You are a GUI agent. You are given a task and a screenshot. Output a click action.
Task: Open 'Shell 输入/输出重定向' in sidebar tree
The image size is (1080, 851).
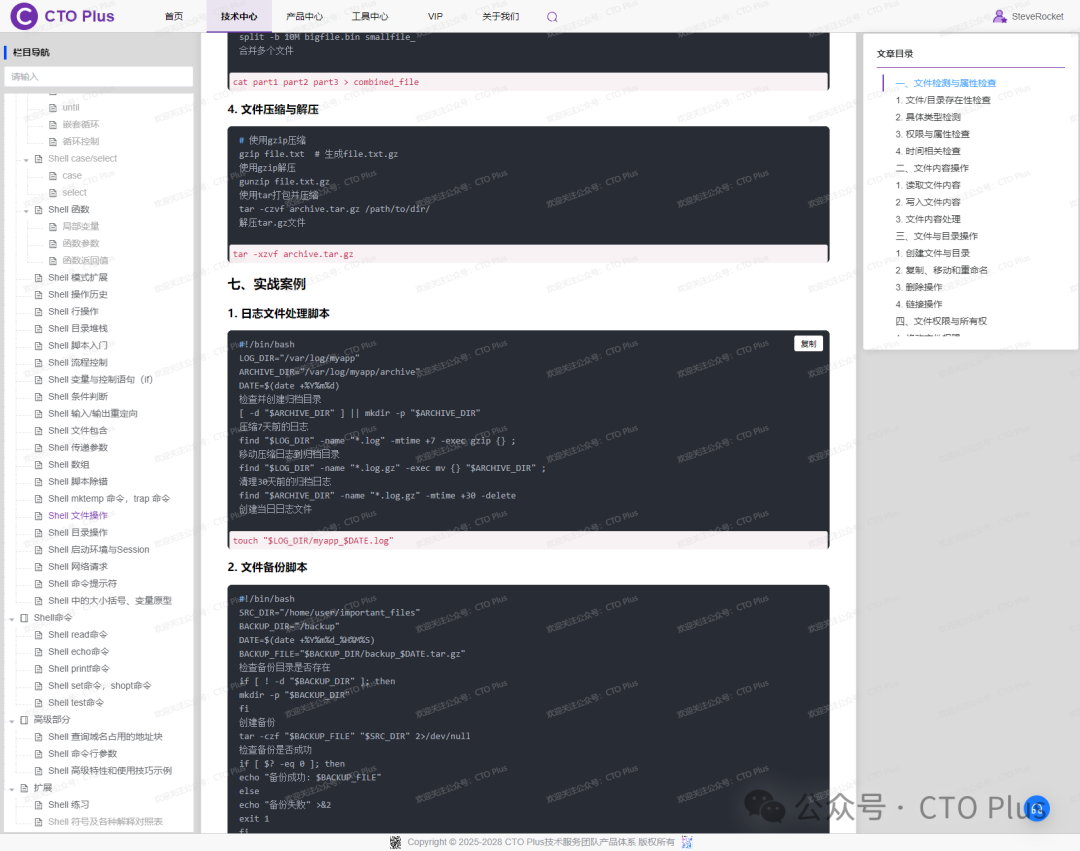(x=93, y=414)
